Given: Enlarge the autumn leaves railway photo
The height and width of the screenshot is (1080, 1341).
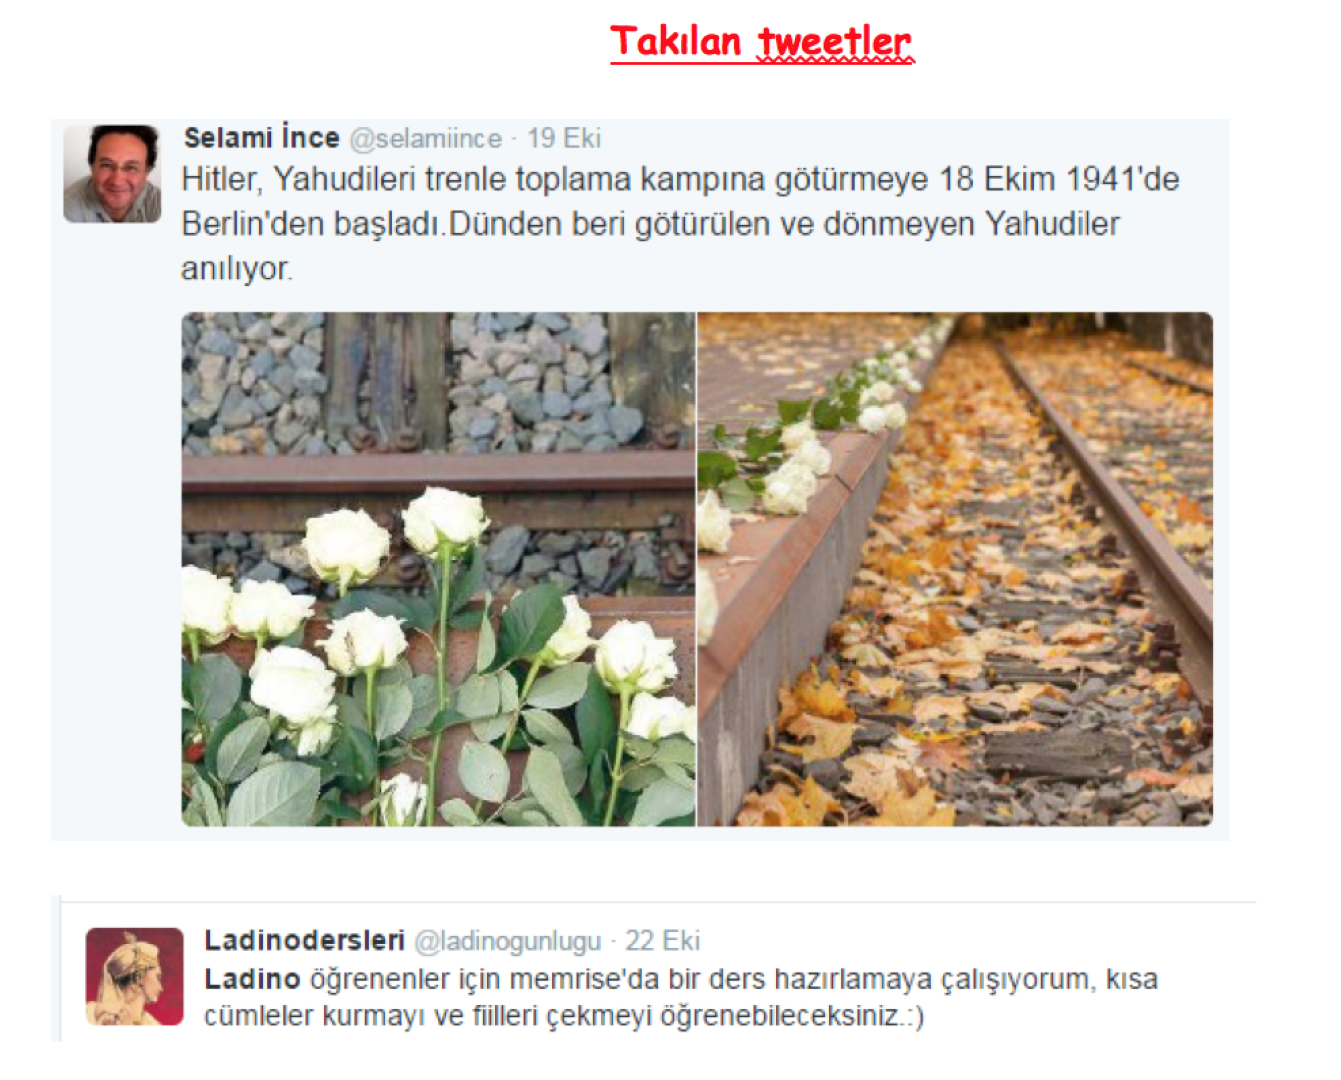Looking at the screenshot, I should (955, 569).
